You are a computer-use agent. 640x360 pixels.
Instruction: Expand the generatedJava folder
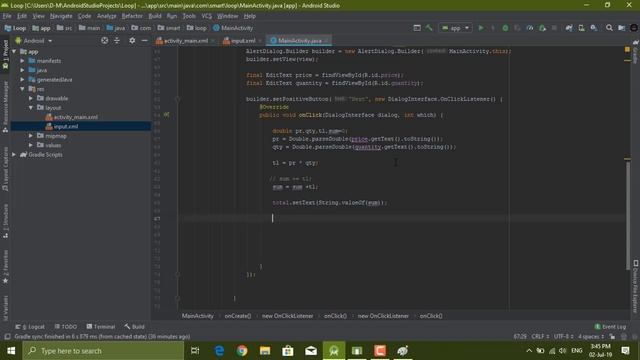pos(22,80)
